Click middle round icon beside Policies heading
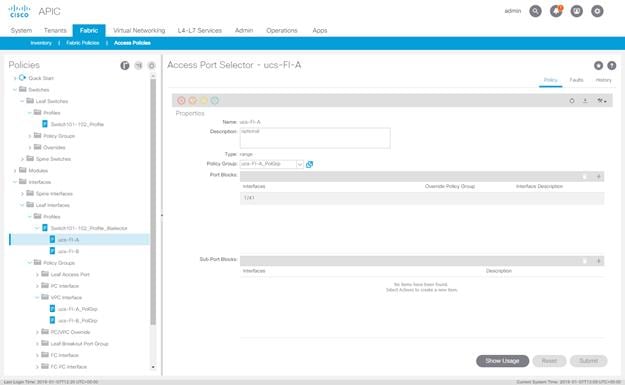Image resolution: width=625 pixels, height=385 pixels. pos(138,65)
